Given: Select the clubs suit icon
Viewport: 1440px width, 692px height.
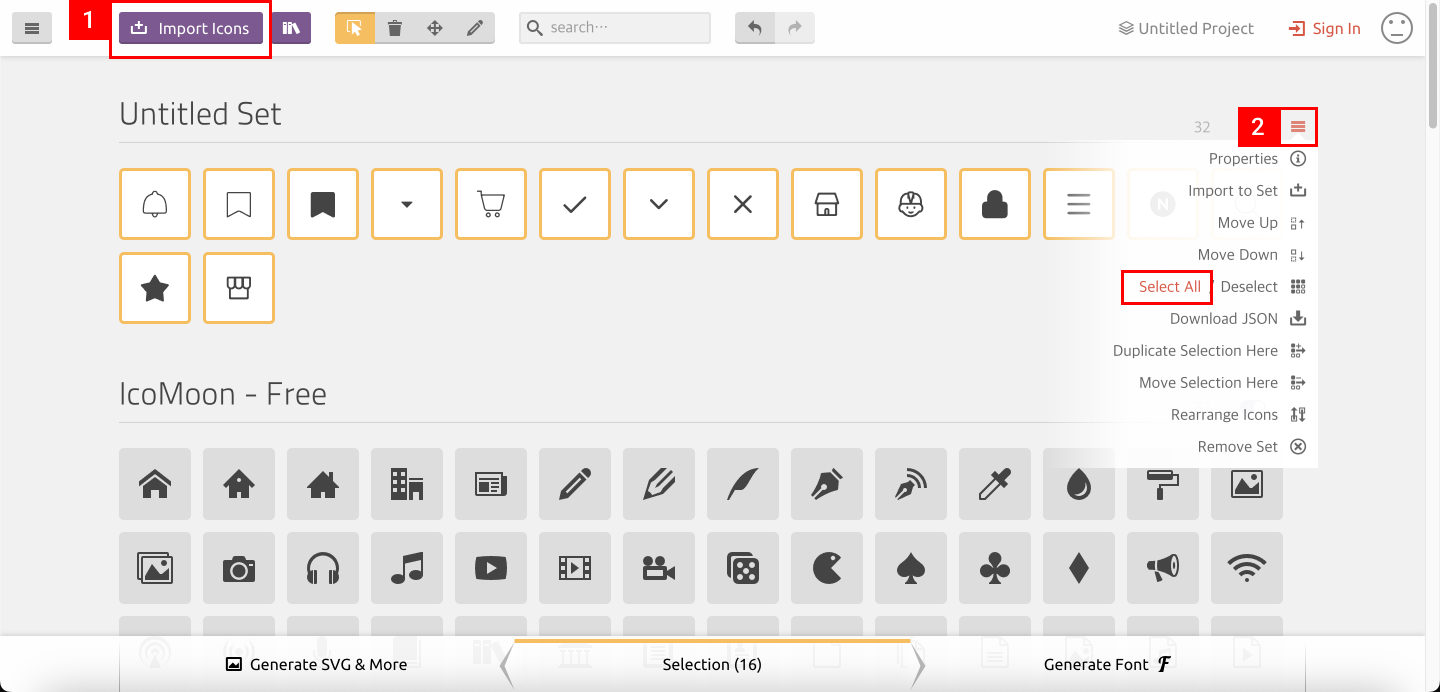Looking at the screenshot, I should pos(995,568).
